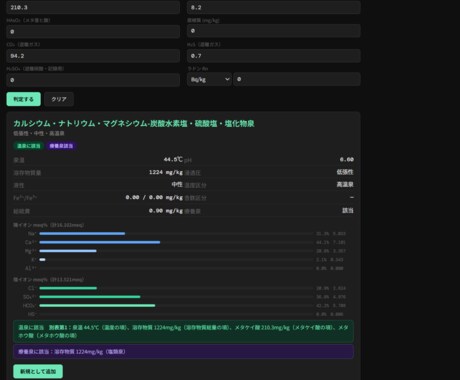
Task: Click the 判定する button
Action: coord(24,99)
